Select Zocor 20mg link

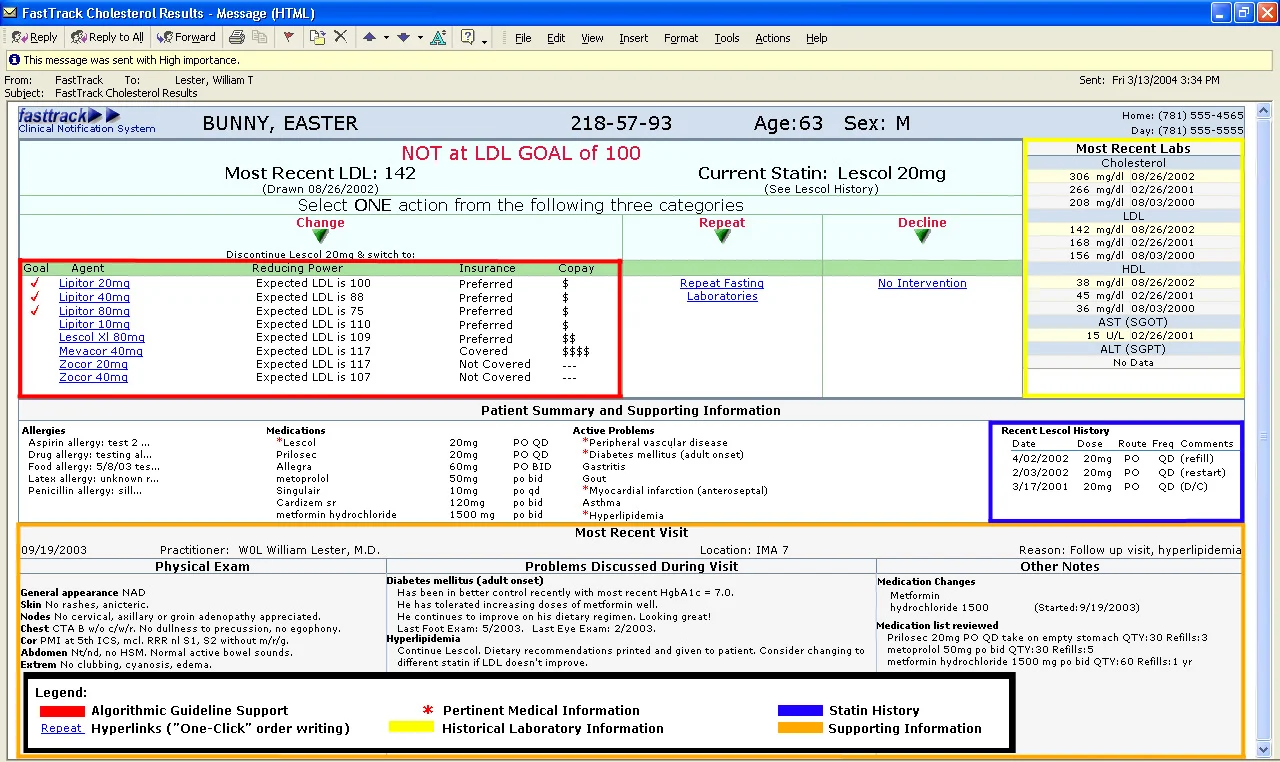93,365
